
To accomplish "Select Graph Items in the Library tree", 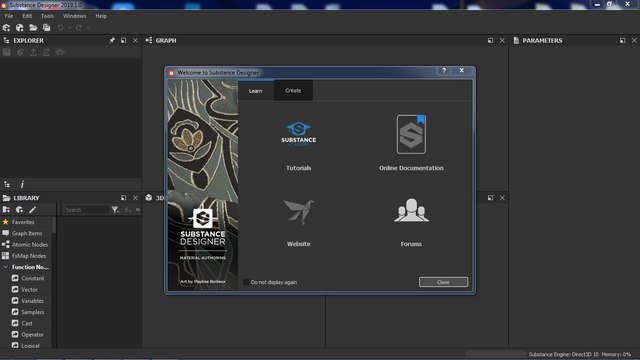I will (x=27, y=233).
